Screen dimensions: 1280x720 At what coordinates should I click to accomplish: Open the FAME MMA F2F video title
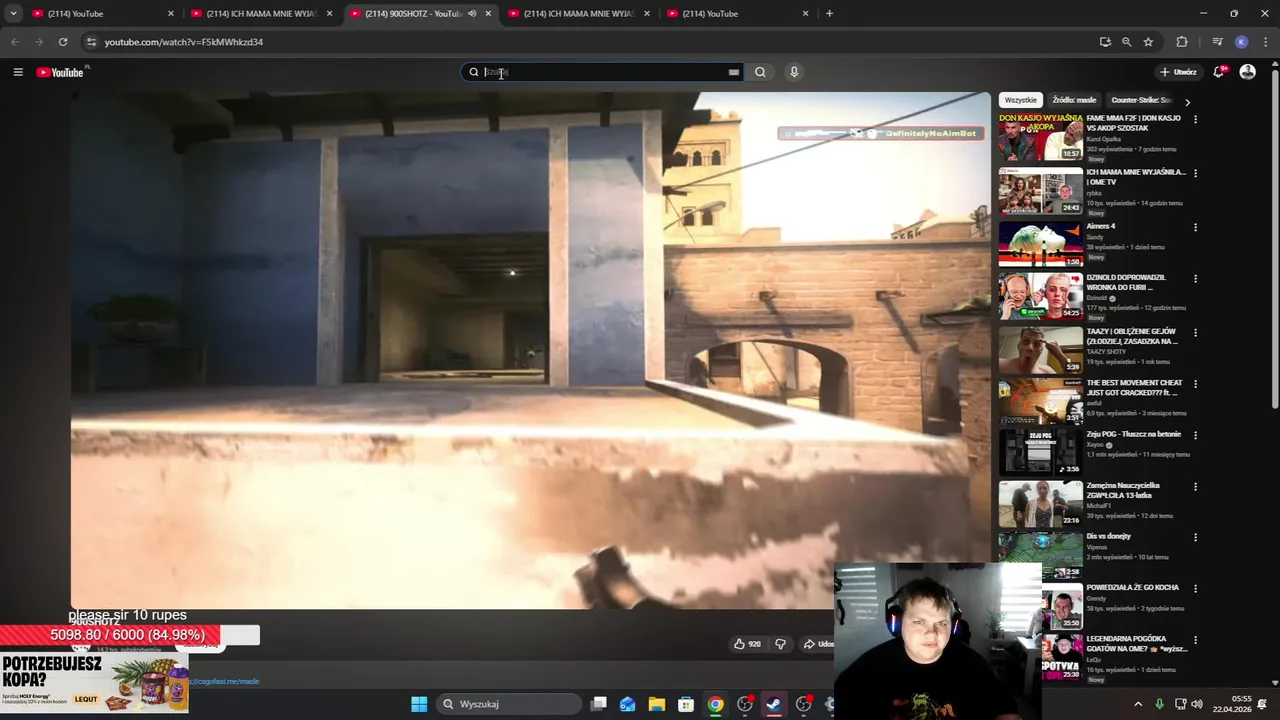pyautogui.click(x=1134, y=123)
